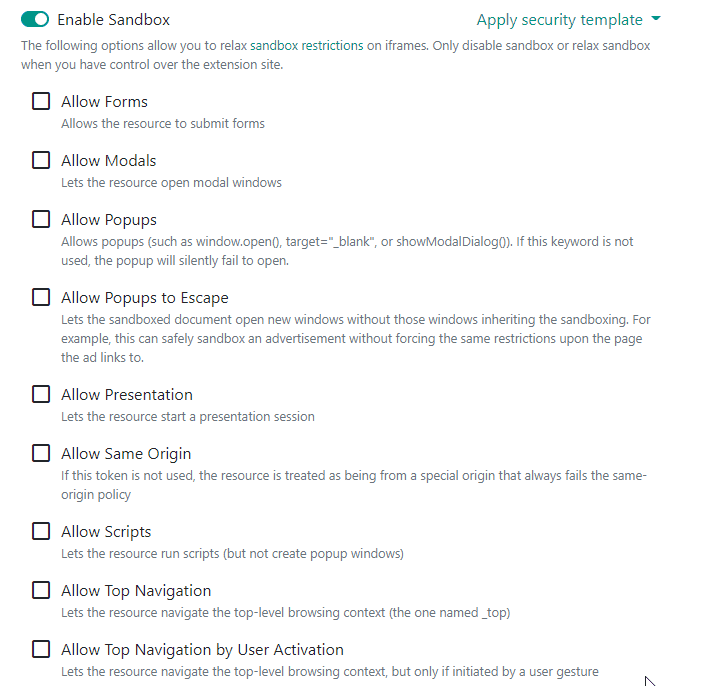Click the Allow Forms label text
722x686 pixels.
pos(104,102)
